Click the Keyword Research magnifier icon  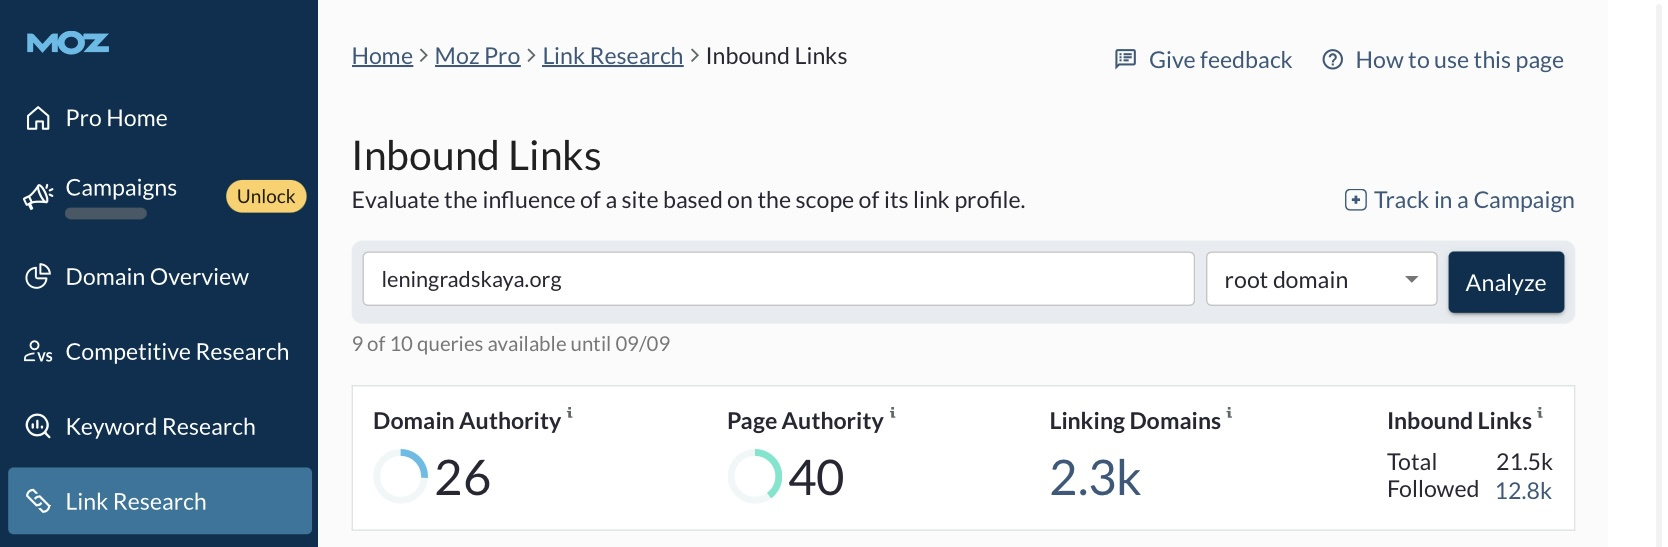[38, 427]
